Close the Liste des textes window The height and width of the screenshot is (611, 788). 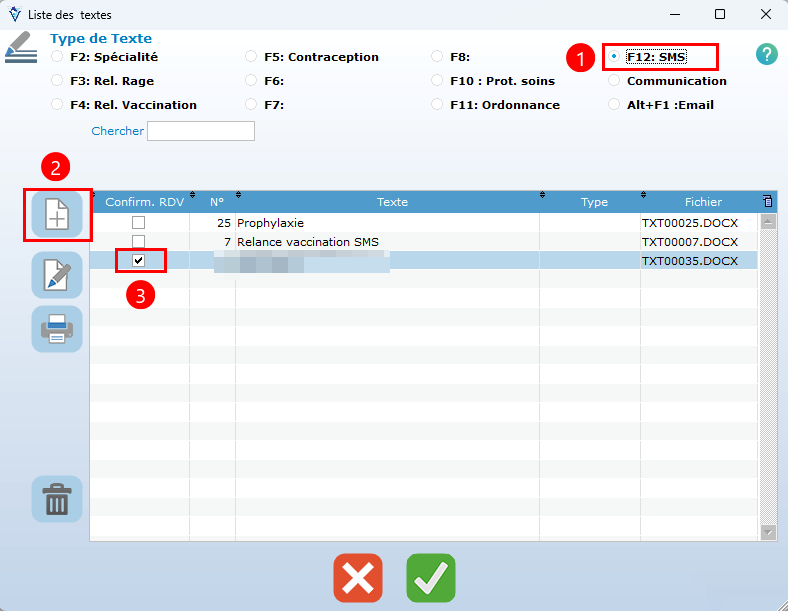click(765, 14)
